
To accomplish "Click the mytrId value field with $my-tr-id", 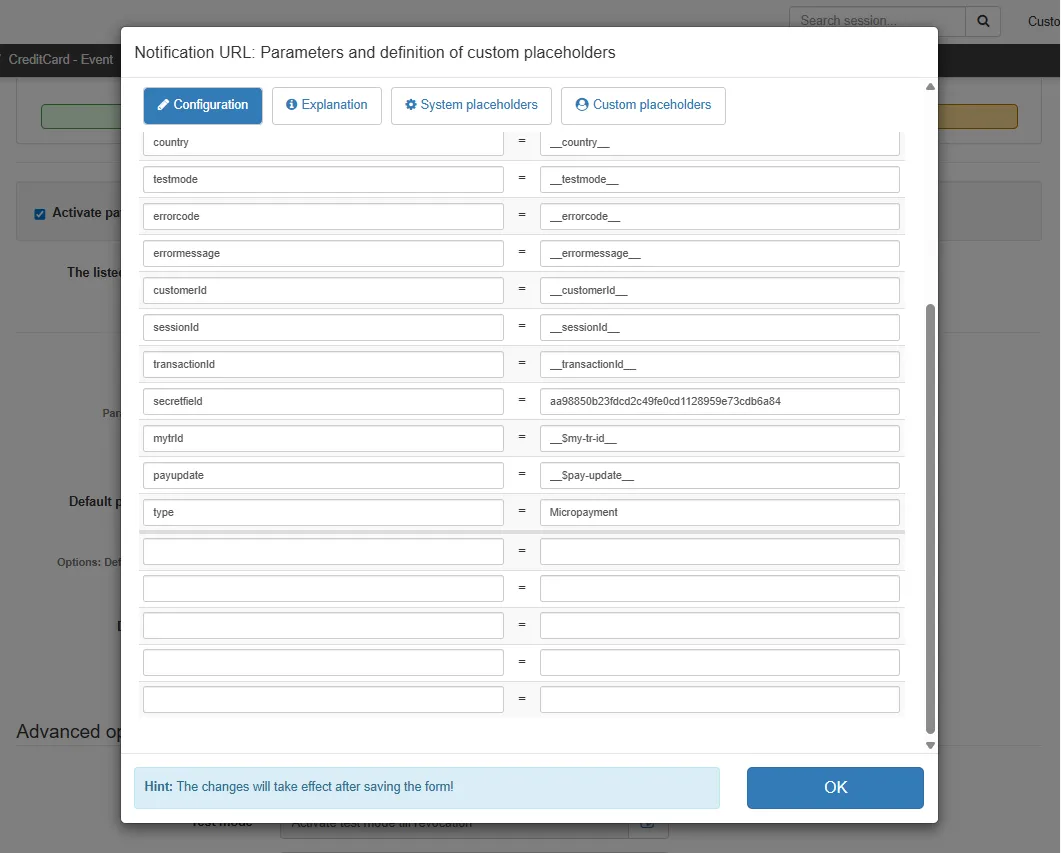I will coord(720,439).
